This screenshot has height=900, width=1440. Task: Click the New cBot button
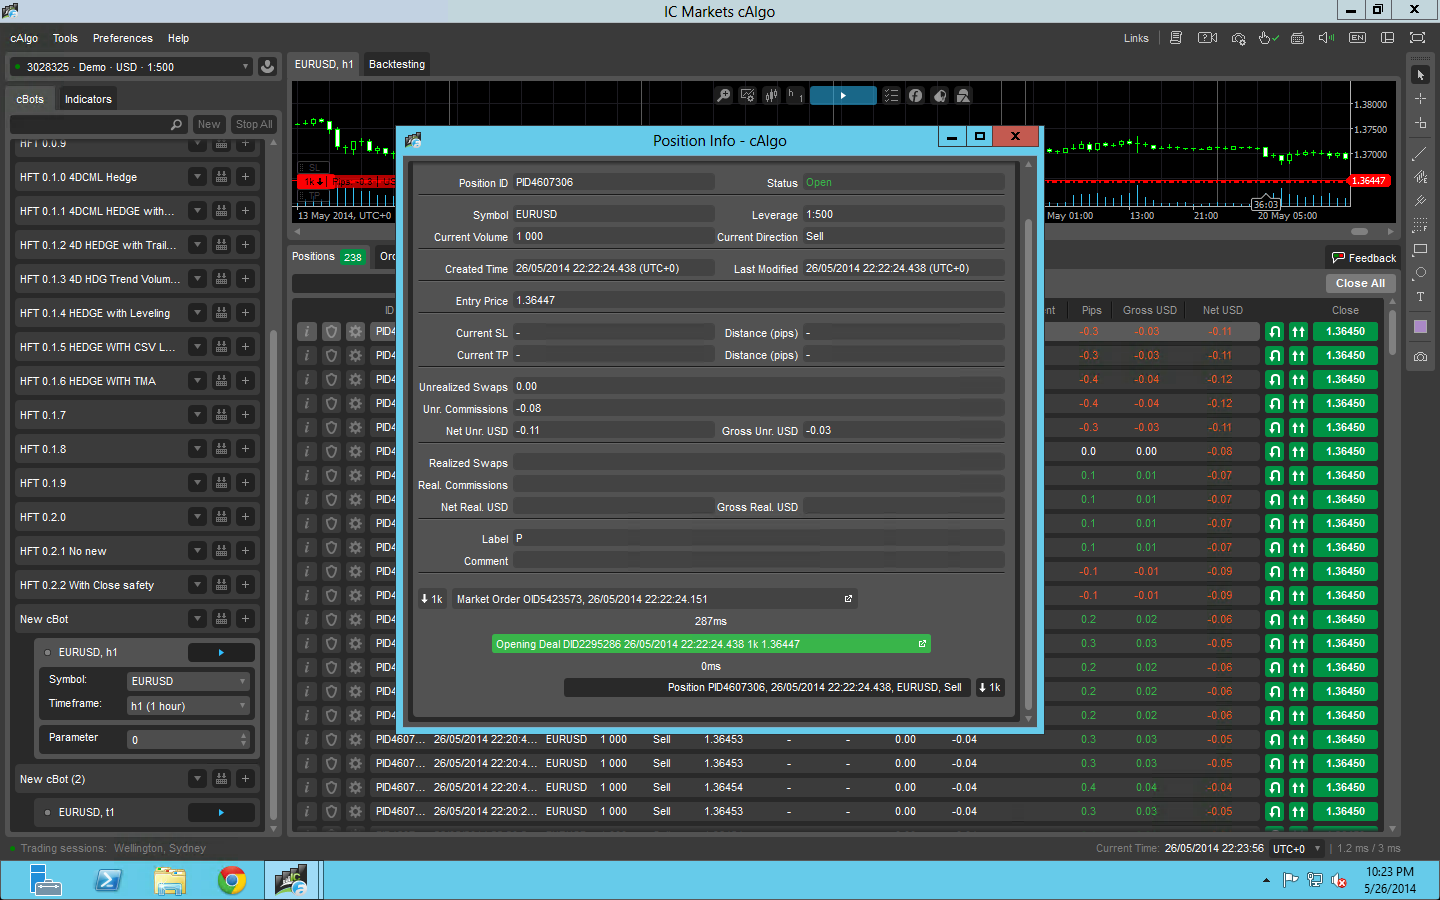[209, 124]
